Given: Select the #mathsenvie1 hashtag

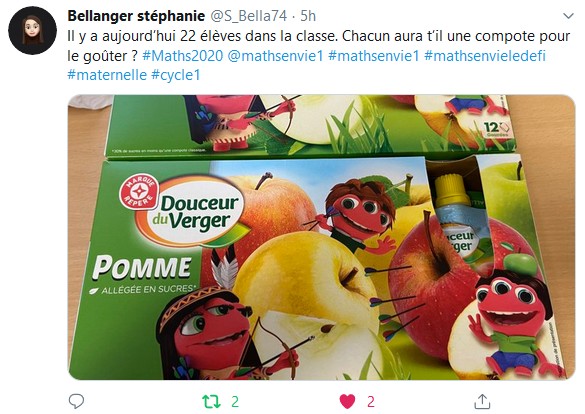Looking at the screenshot, I should pyautogui.click(x=374, y=56).
